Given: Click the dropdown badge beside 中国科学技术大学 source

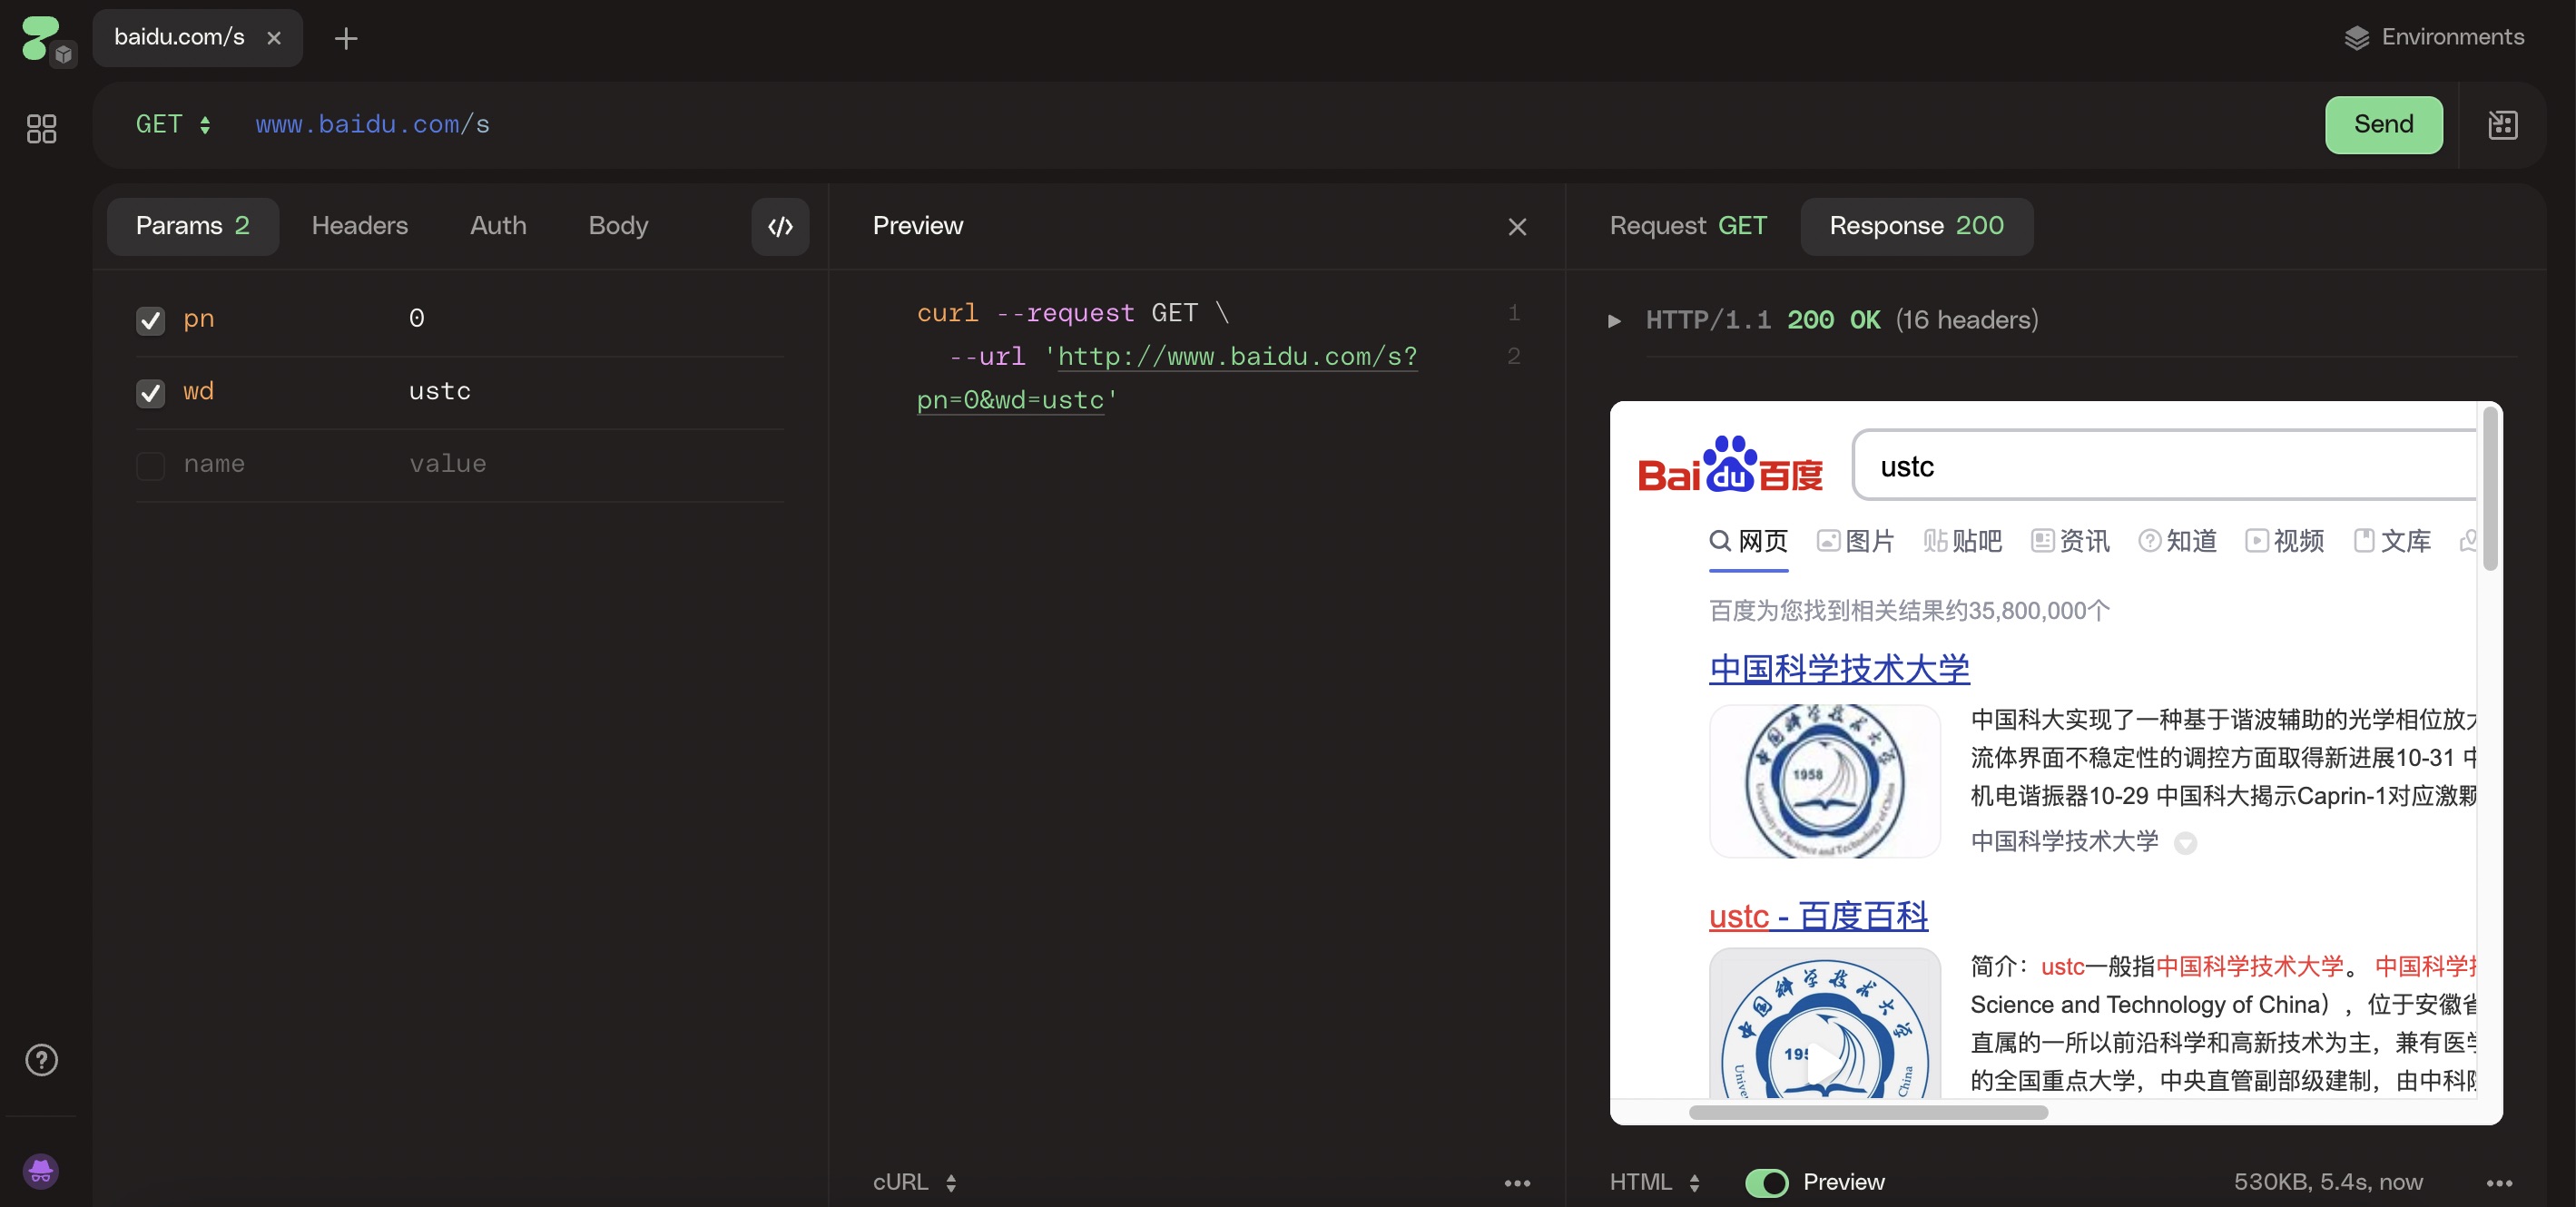Looking at the screenshot, I should [x=2186, y=843].
